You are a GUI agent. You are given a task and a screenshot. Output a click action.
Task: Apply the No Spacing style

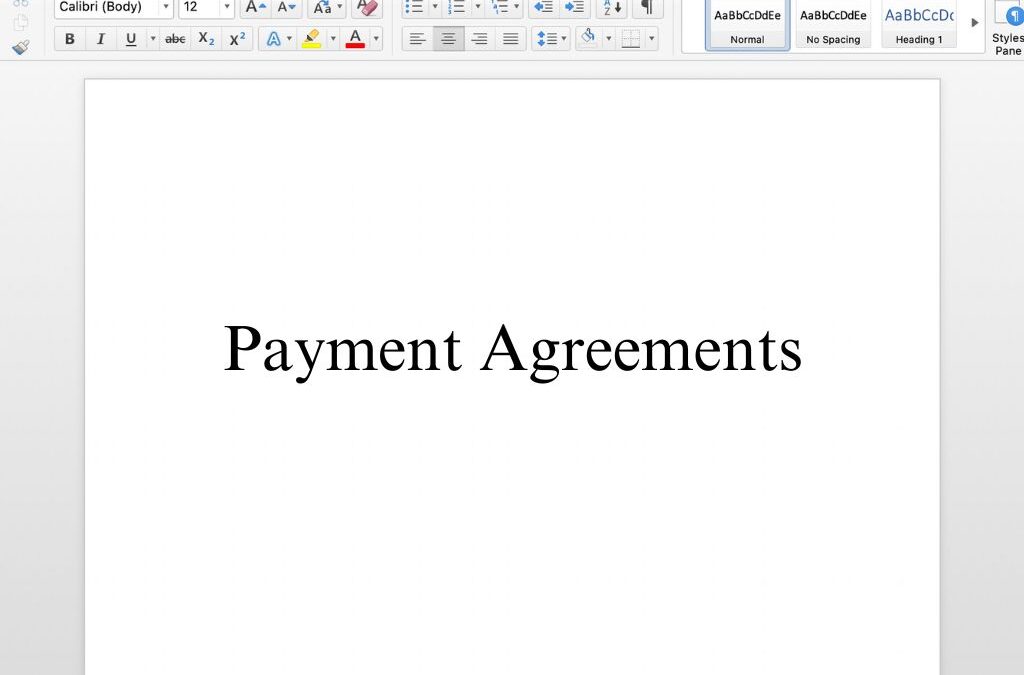tap(833, 24)
